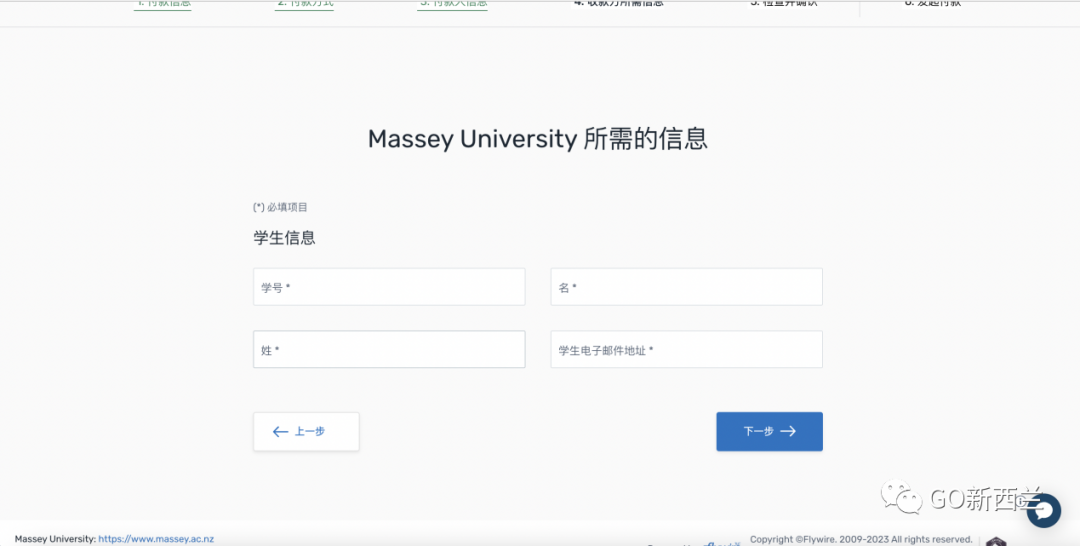
Task: Click the Flywire copyright notice text
Action: tap(861, 539)
